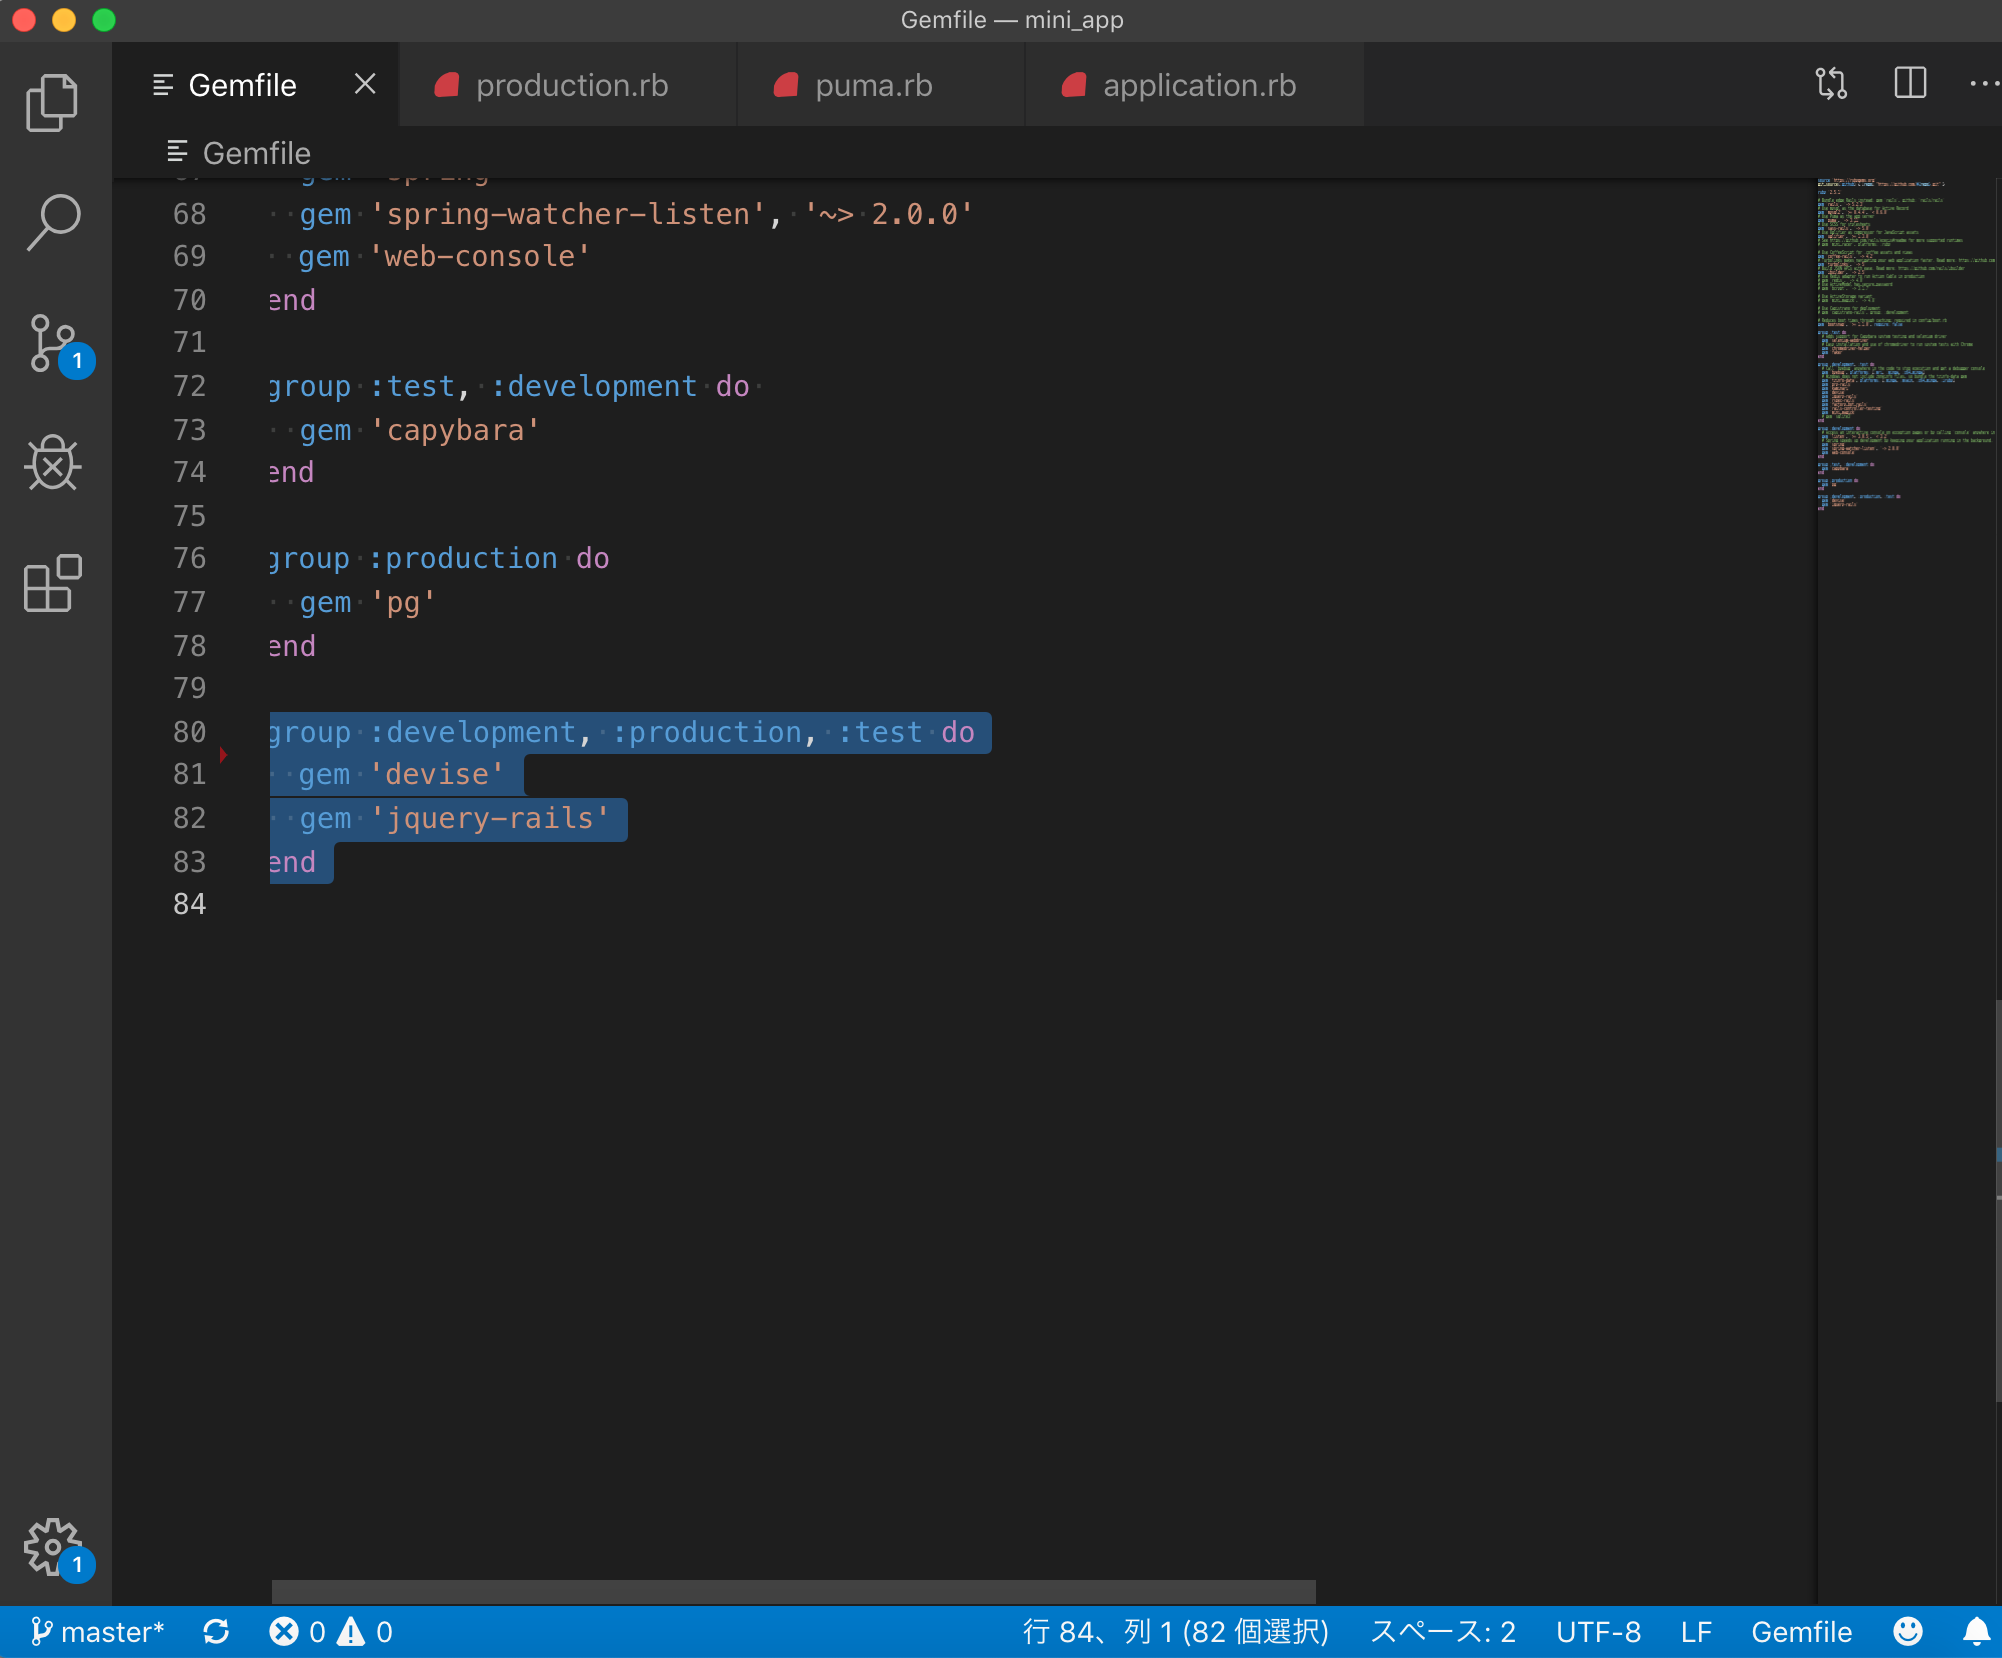2002x1658 pixels.
Task: Open the Extensions view
Action: point(52,583)
